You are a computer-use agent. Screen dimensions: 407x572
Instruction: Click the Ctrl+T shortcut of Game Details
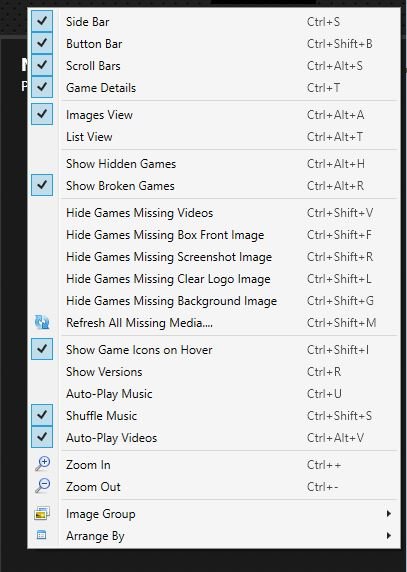[323, 88]
